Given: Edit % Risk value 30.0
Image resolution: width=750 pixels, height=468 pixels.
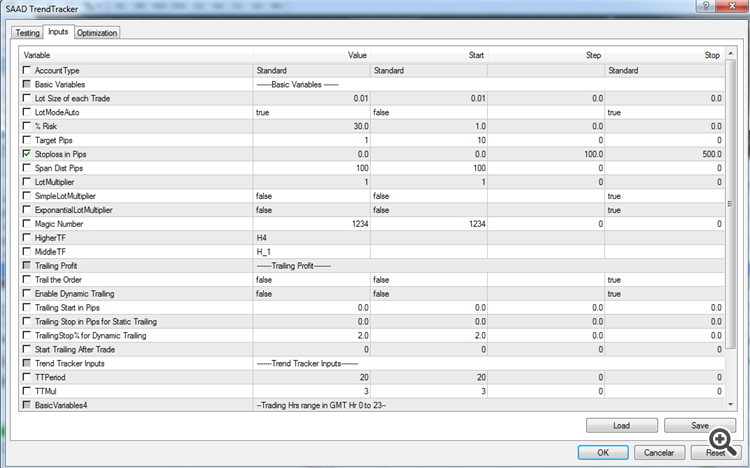Looking at the screenshot, I should (x=312, y=126).
